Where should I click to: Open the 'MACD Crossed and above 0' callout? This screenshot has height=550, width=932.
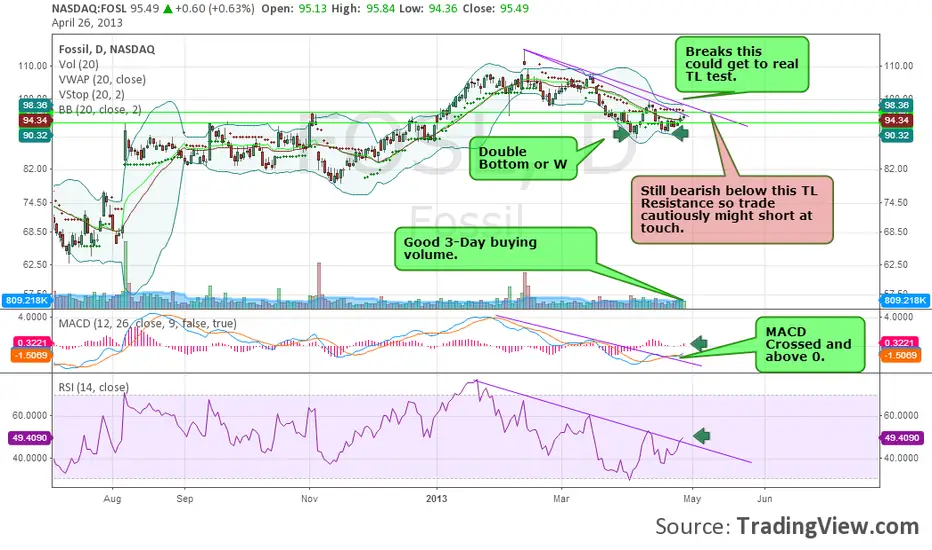point(810,344)
